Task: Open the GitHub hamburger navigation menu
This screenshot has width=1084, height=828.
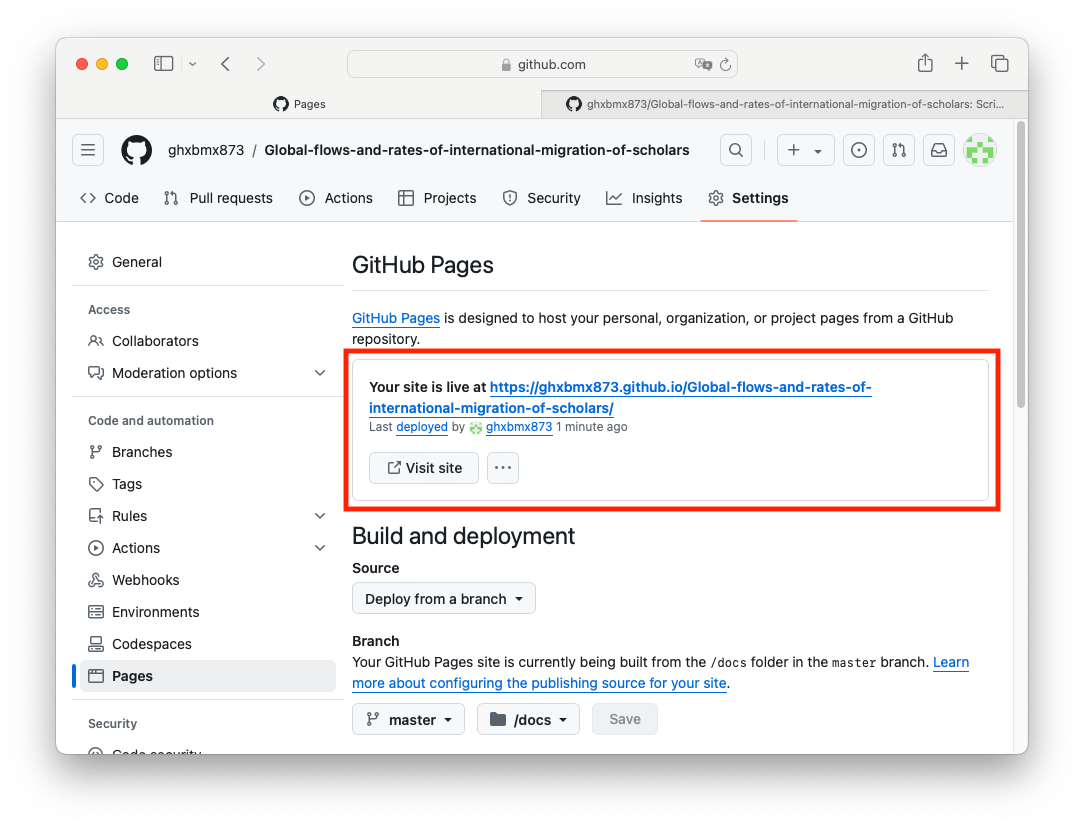Action: click(x=88, y=150)
